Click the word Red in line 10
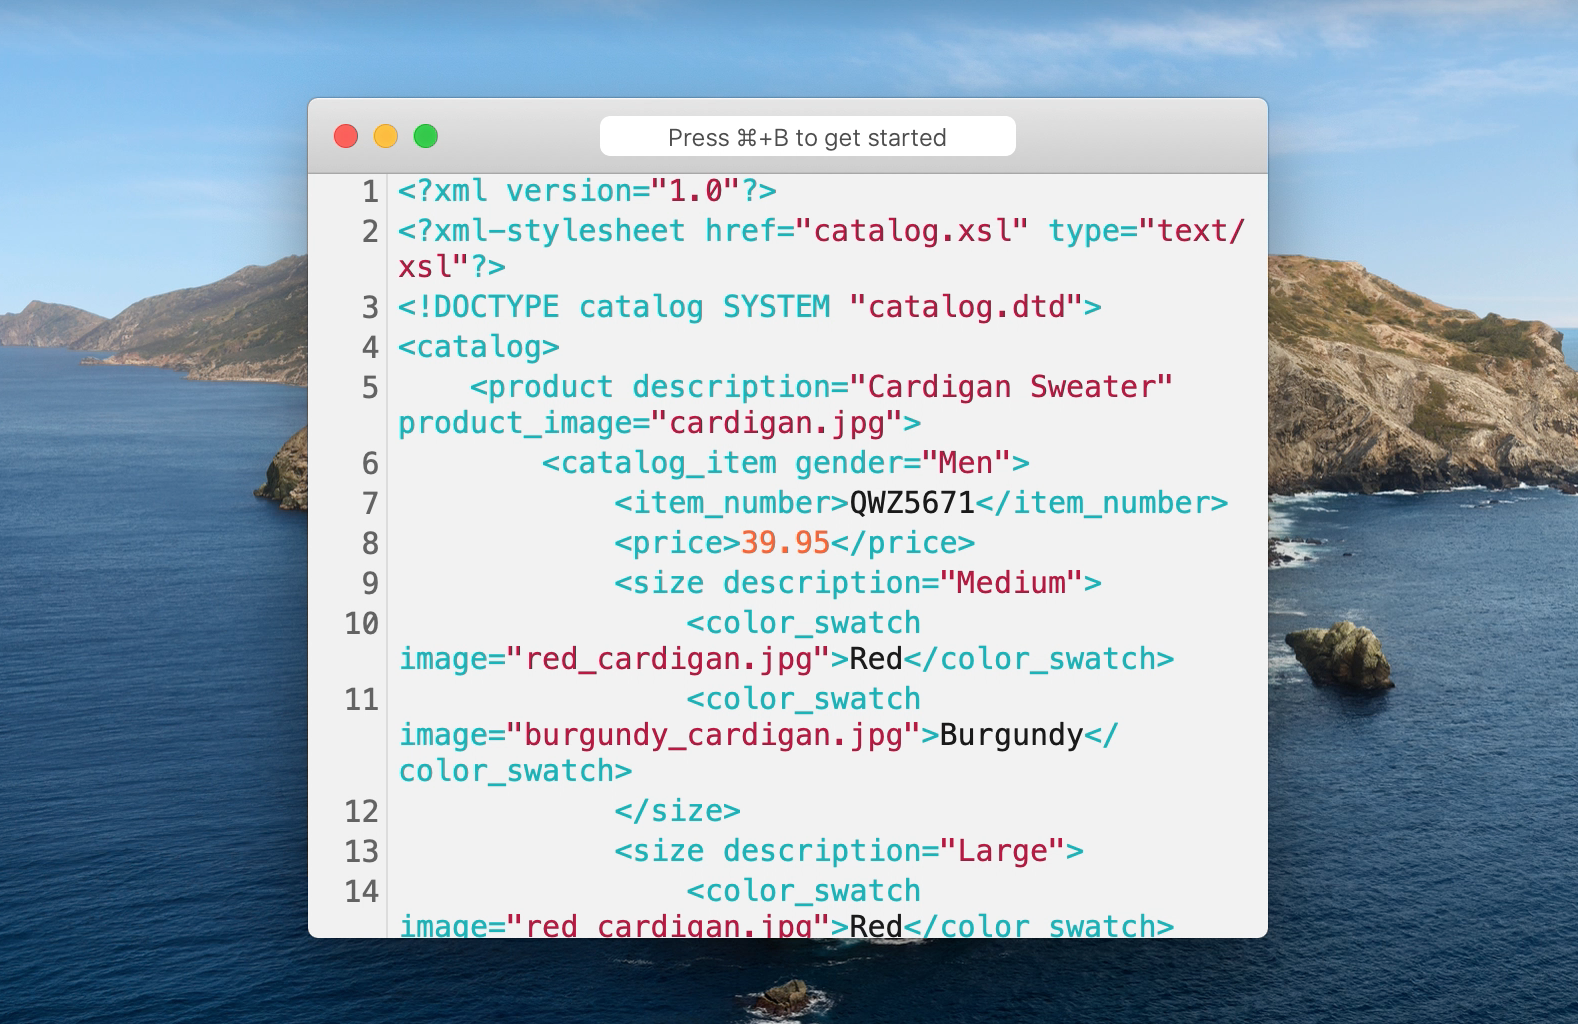Screen dimensions: 1578x1024 point(876,659)
